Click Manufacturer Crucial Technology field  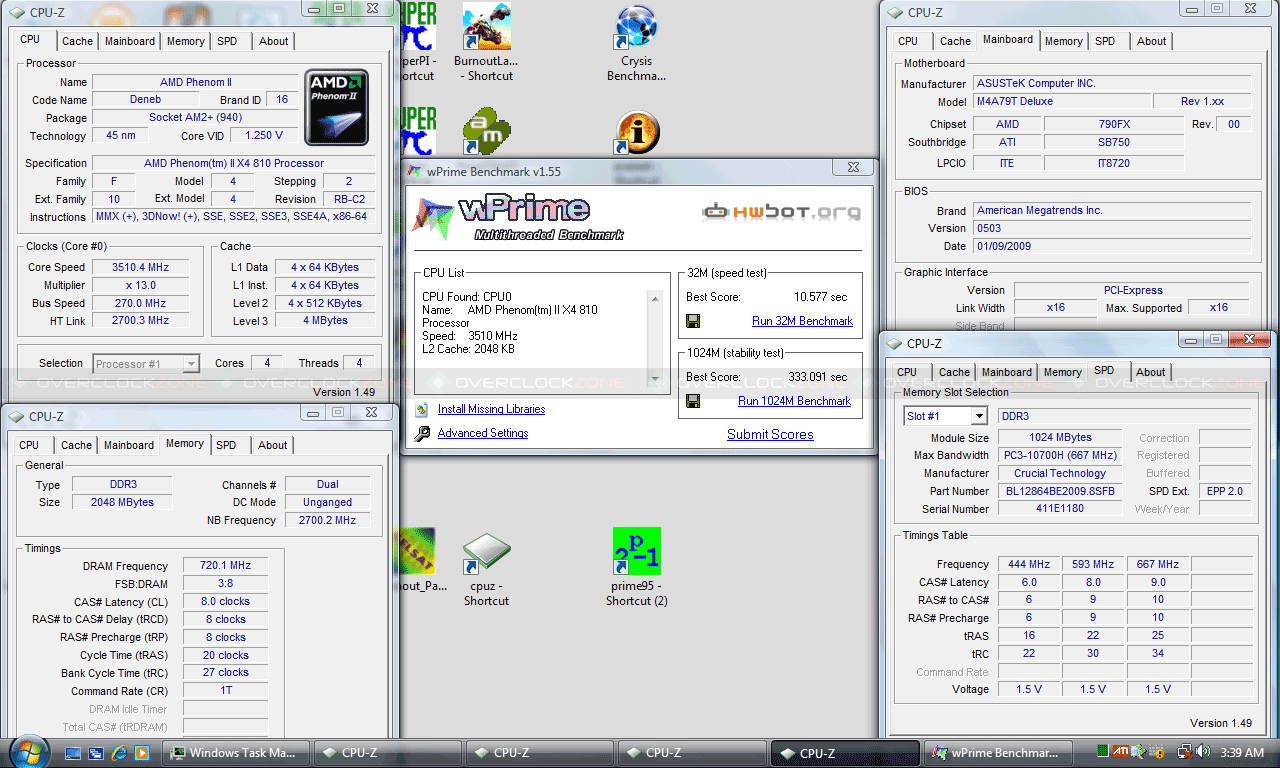tap(1060, 473)
